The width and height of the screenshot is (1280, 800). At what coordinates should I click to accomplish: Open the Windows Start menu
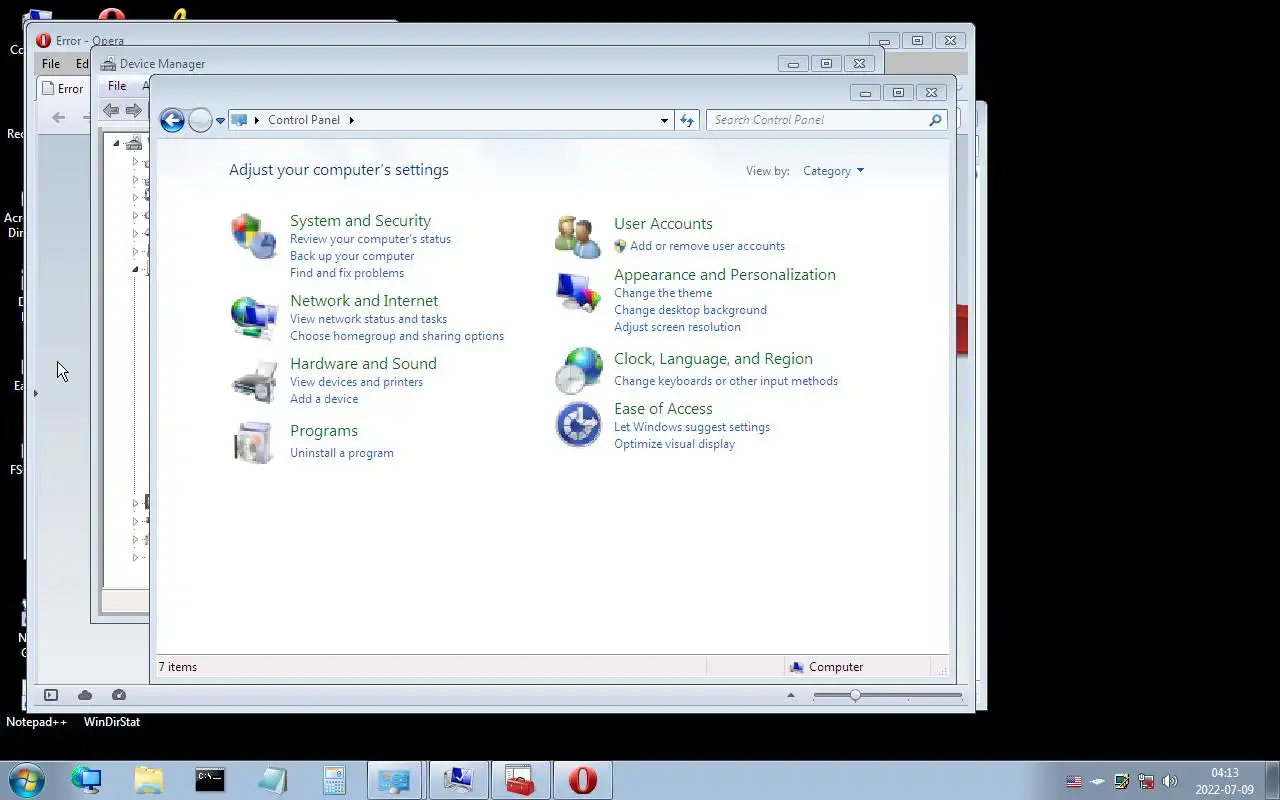[x=27, y=780]
